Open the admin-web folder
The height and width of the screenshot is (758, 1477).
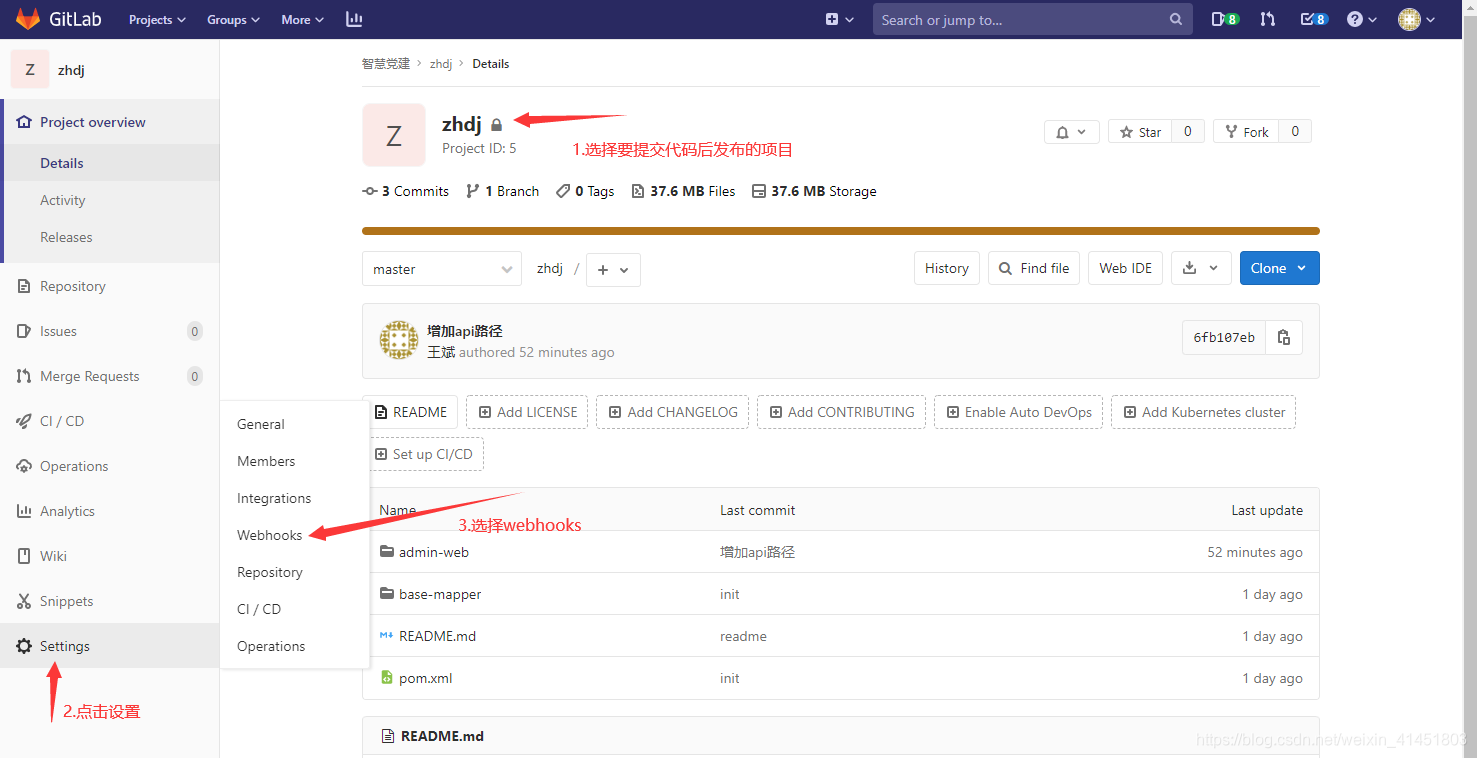pos(434,551)
